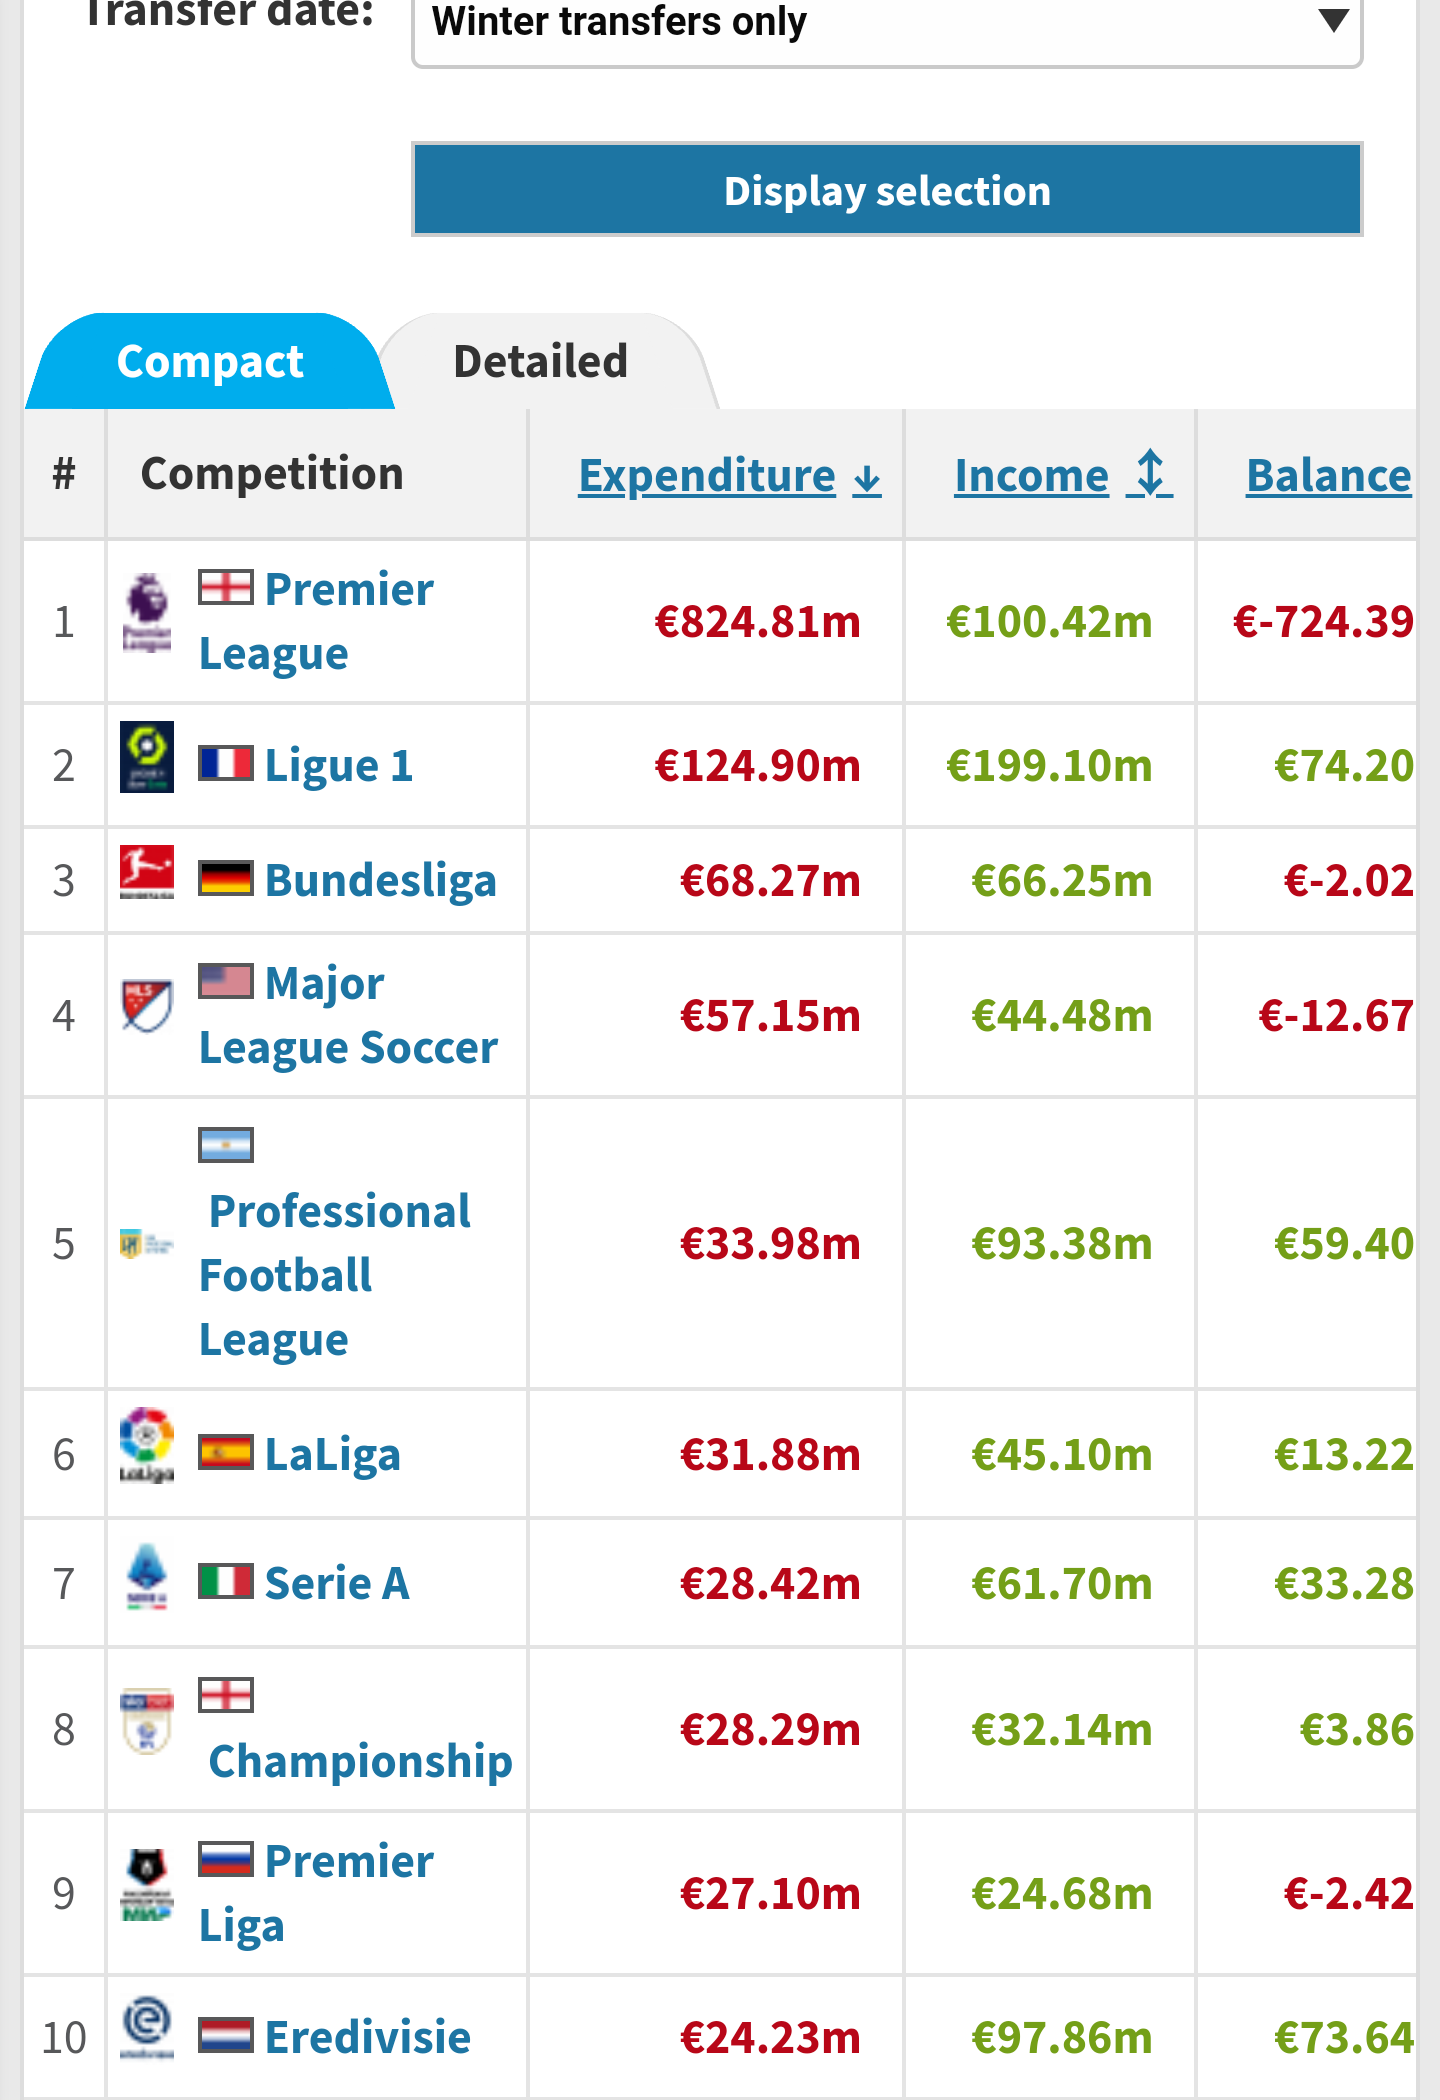Open Professional Football League link

(x=334, y=1275)
